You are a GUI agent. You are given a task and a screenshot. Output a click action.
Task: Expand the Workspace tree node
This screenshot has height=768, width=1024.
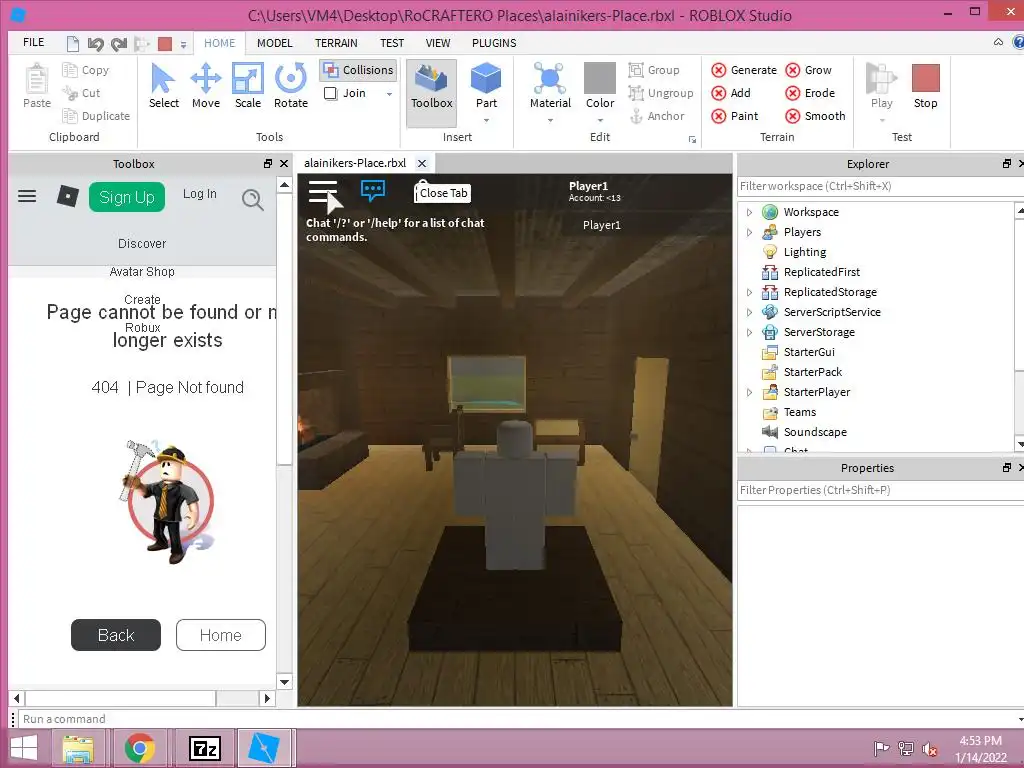pyautogui.click(x=749, y=212)
